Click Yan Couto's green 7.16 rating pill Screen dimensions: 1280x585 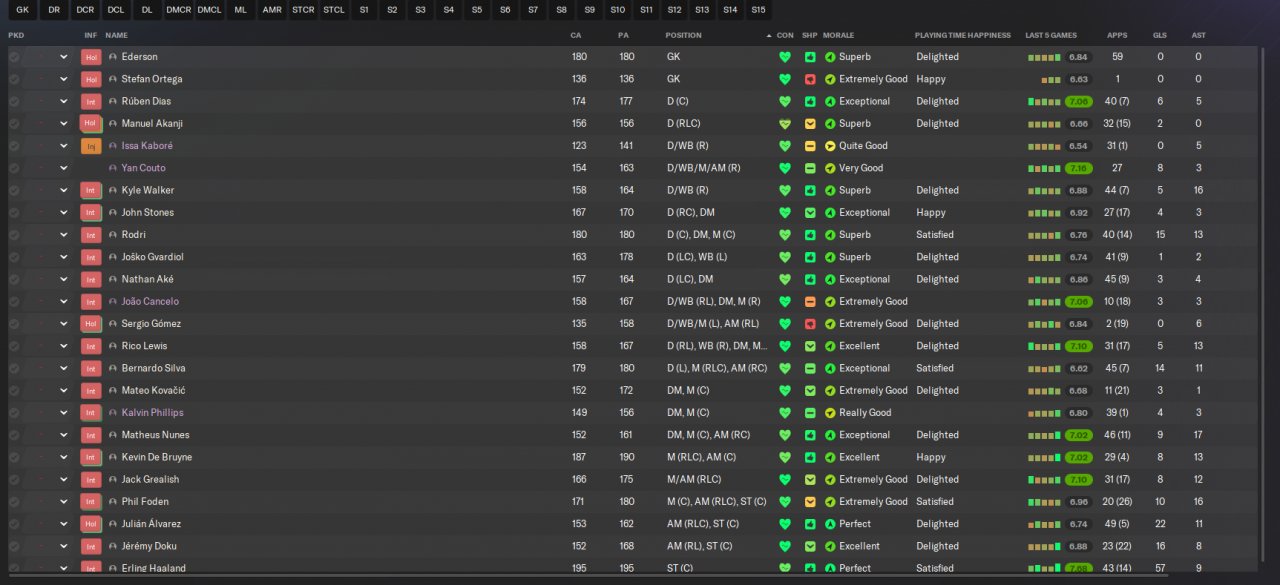(1079, 168)
